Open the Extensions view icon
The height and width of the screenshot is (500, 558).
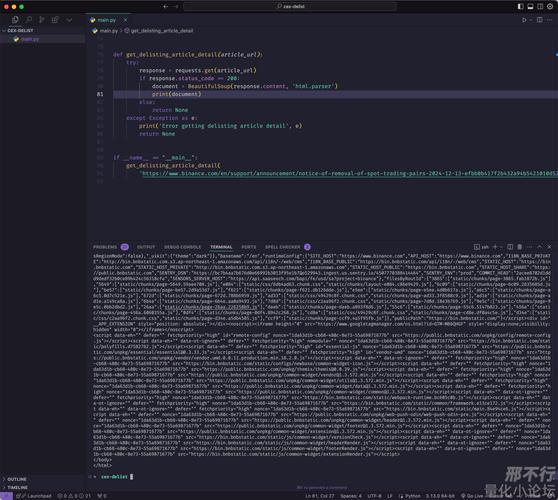coord(55,20)
